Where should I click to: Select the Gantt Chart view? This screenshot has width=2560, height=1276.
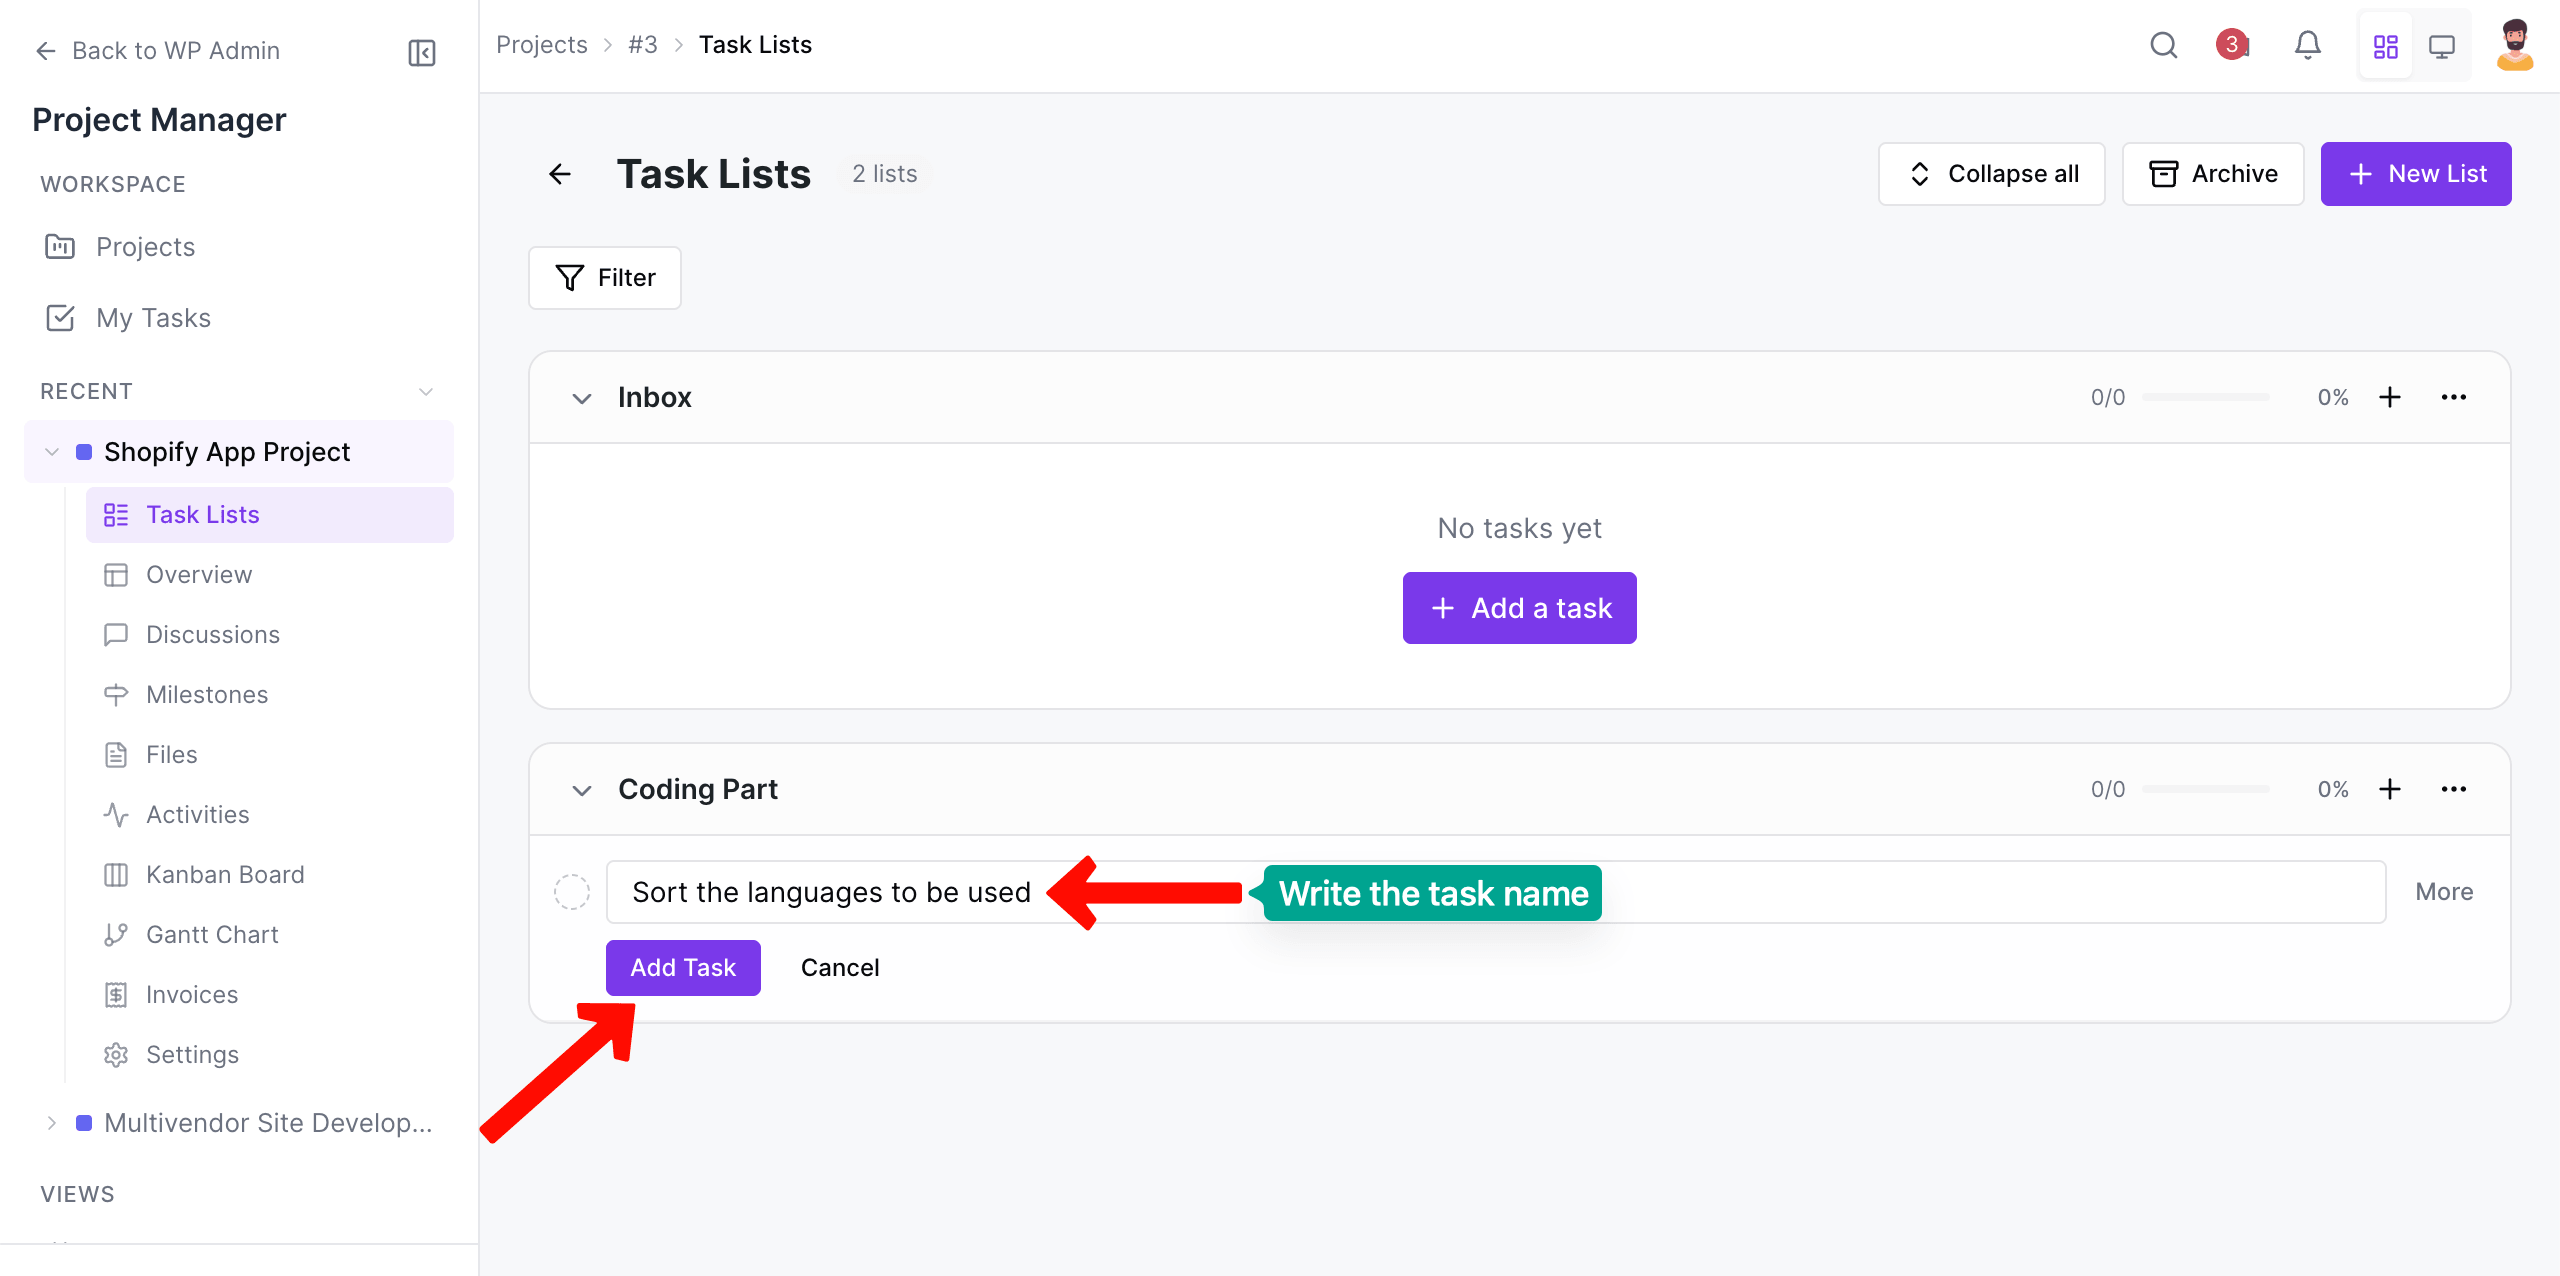point(212,934)
